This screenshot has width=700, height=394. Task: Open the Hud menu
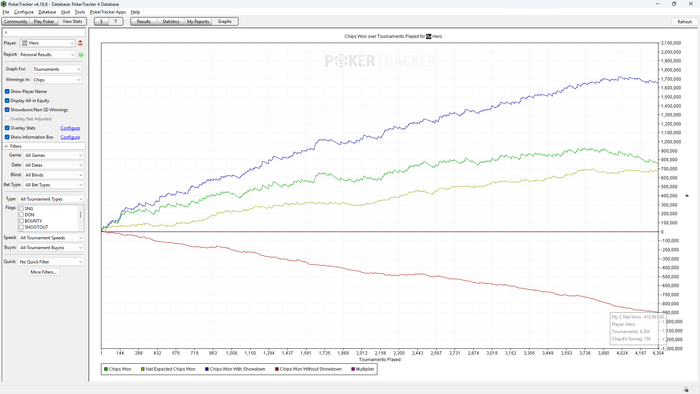click(x=65, y=12)
